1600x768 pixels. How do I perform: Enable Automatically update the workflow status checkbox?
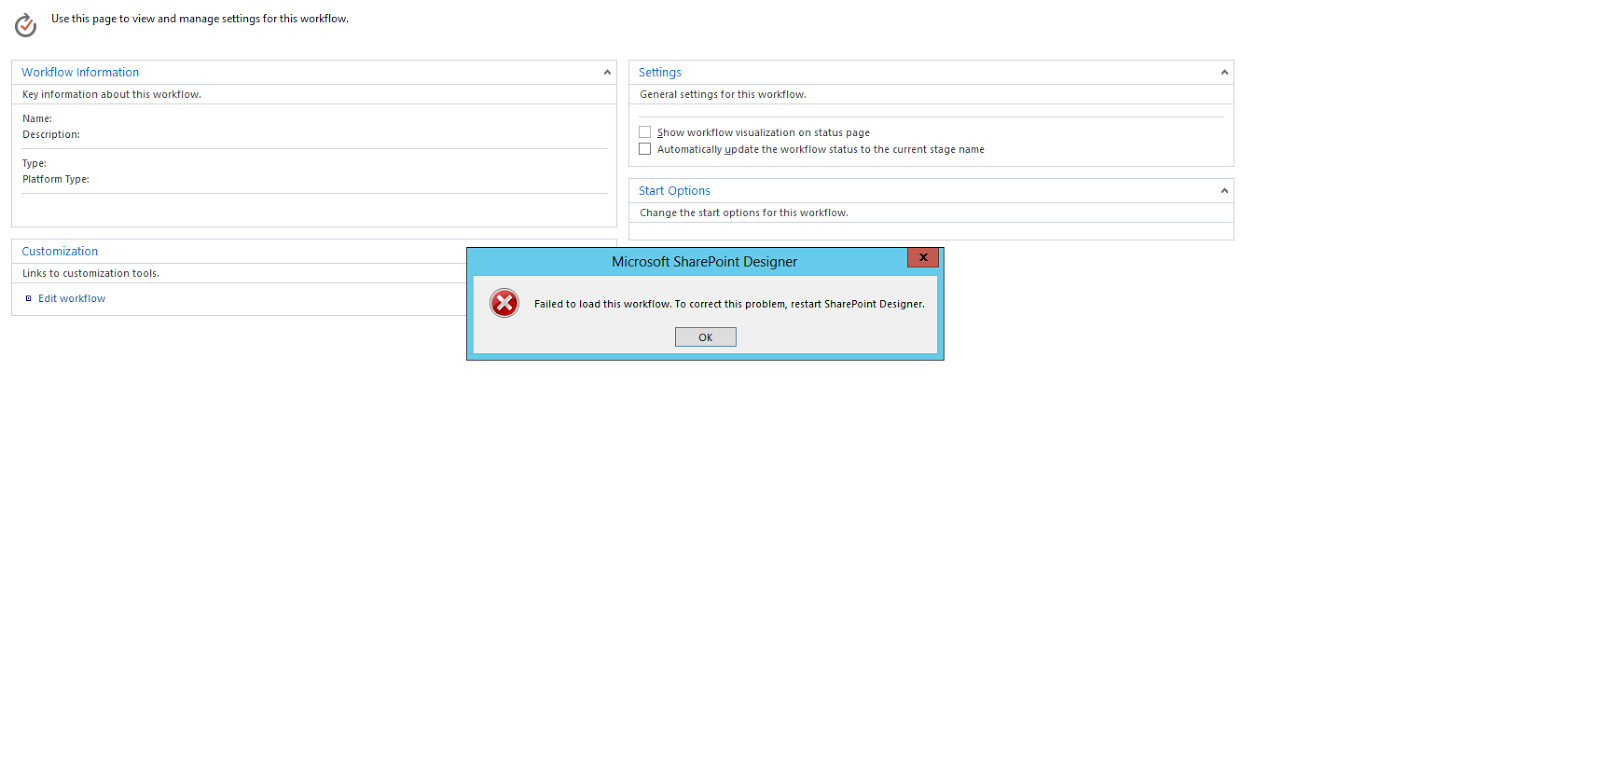[645, 149]
